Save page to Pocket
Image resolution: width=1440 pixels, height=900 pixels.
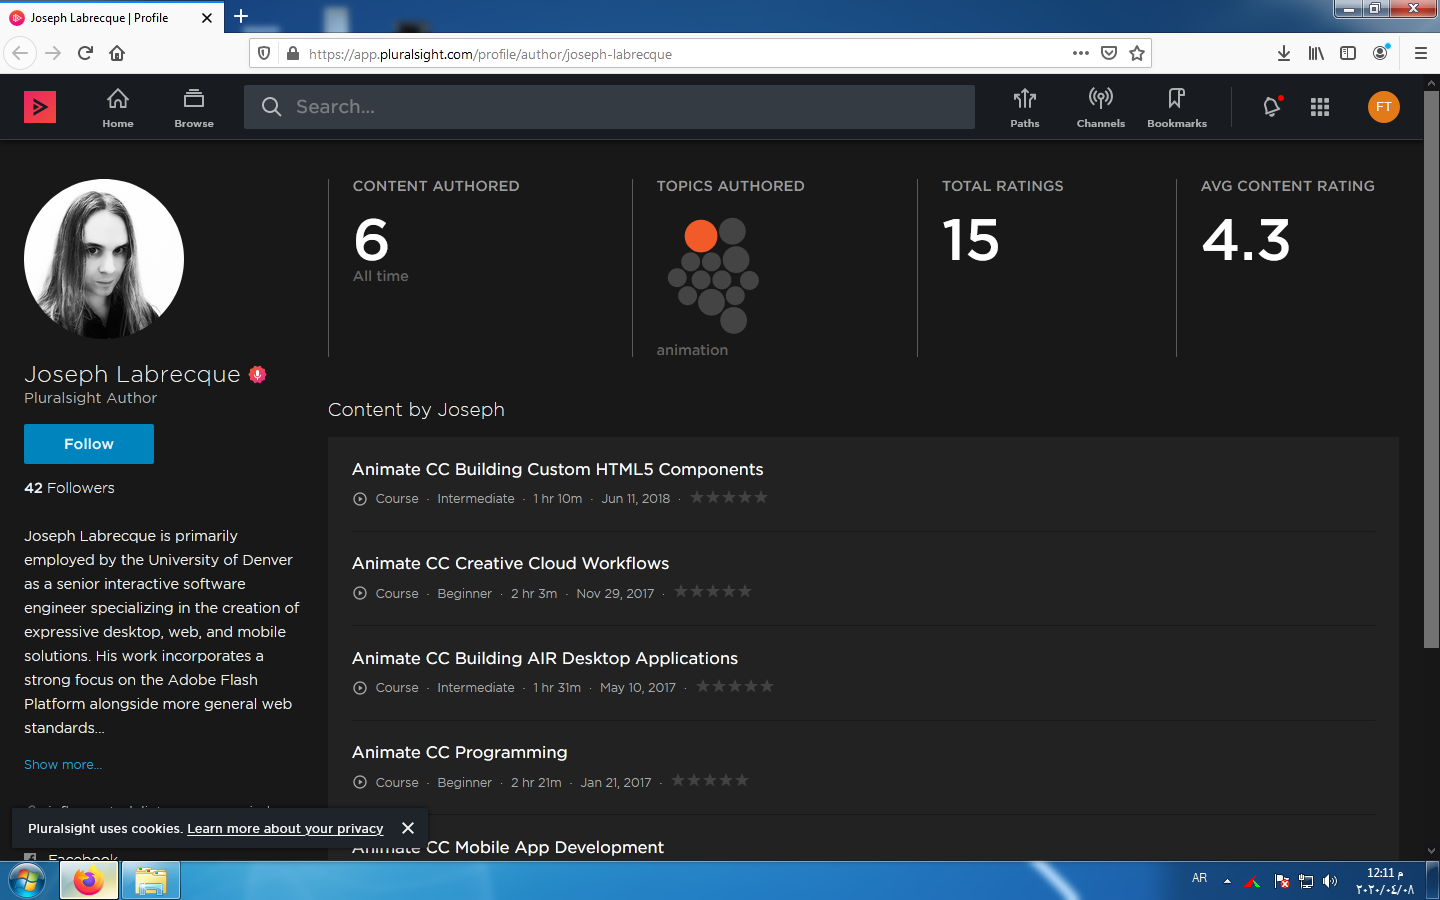click(1109, 53)
